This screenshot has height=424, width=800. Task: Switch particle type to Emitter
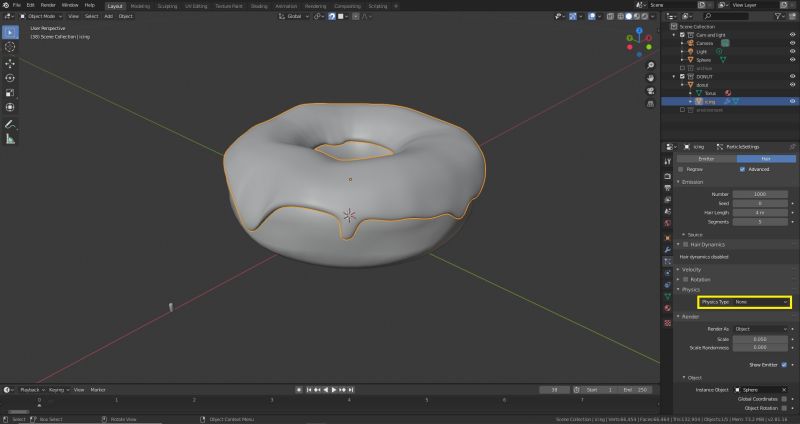click(x=706, y=159)
